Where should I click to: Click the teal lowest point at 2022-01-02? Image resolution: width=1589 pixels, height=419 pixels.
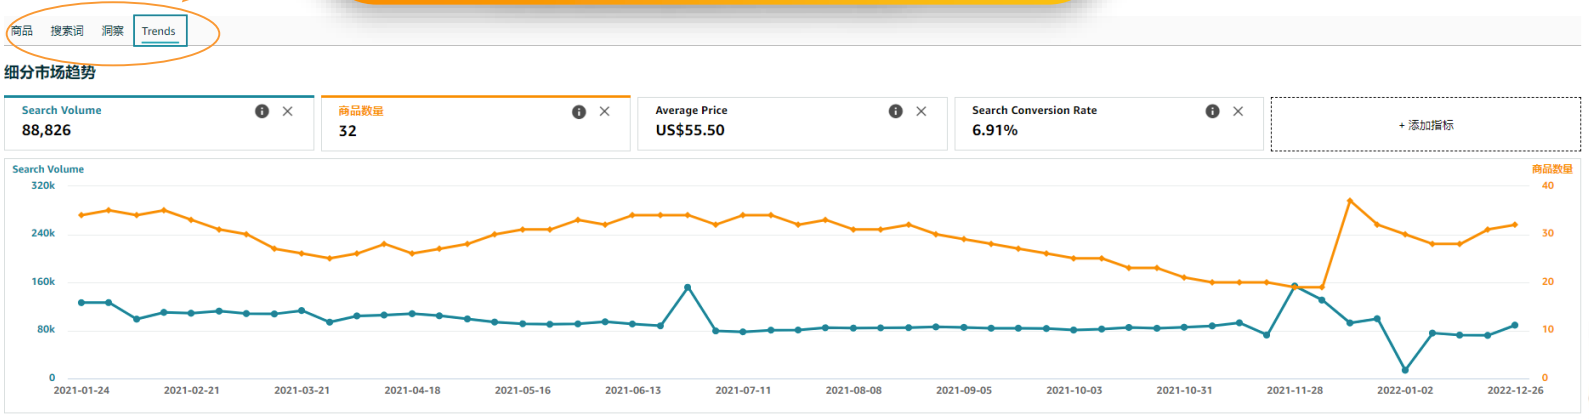tap(1405, 370)
